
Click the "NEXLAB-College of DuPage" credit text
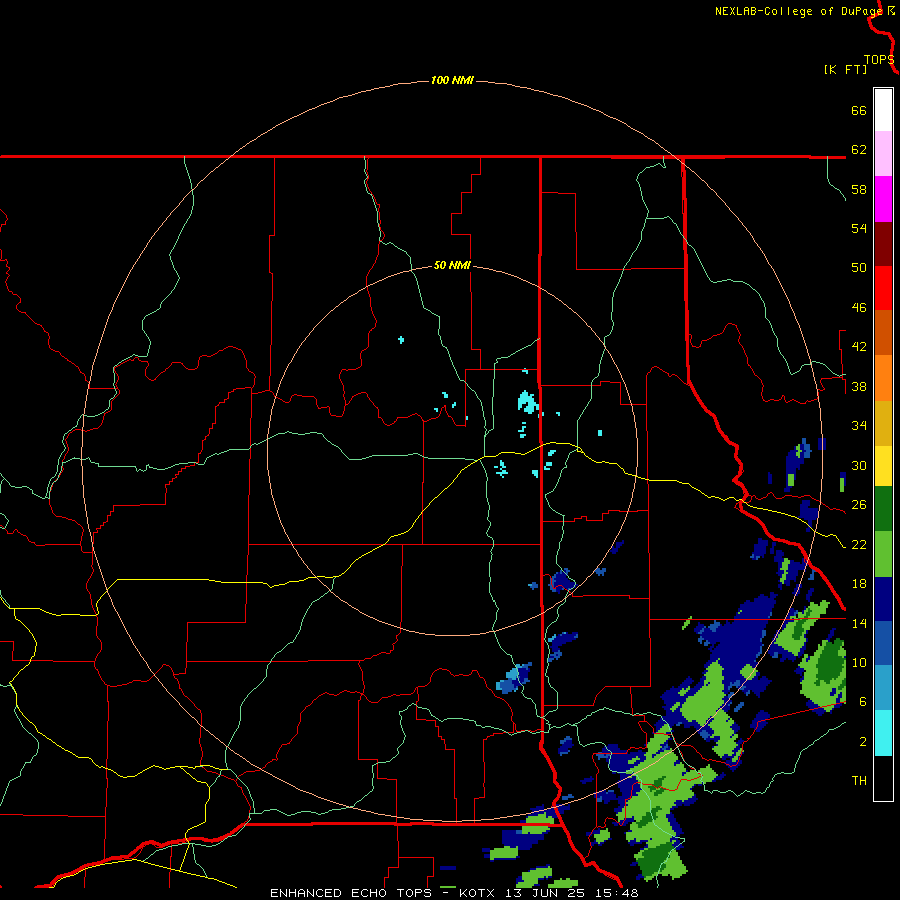pos(798,11)
